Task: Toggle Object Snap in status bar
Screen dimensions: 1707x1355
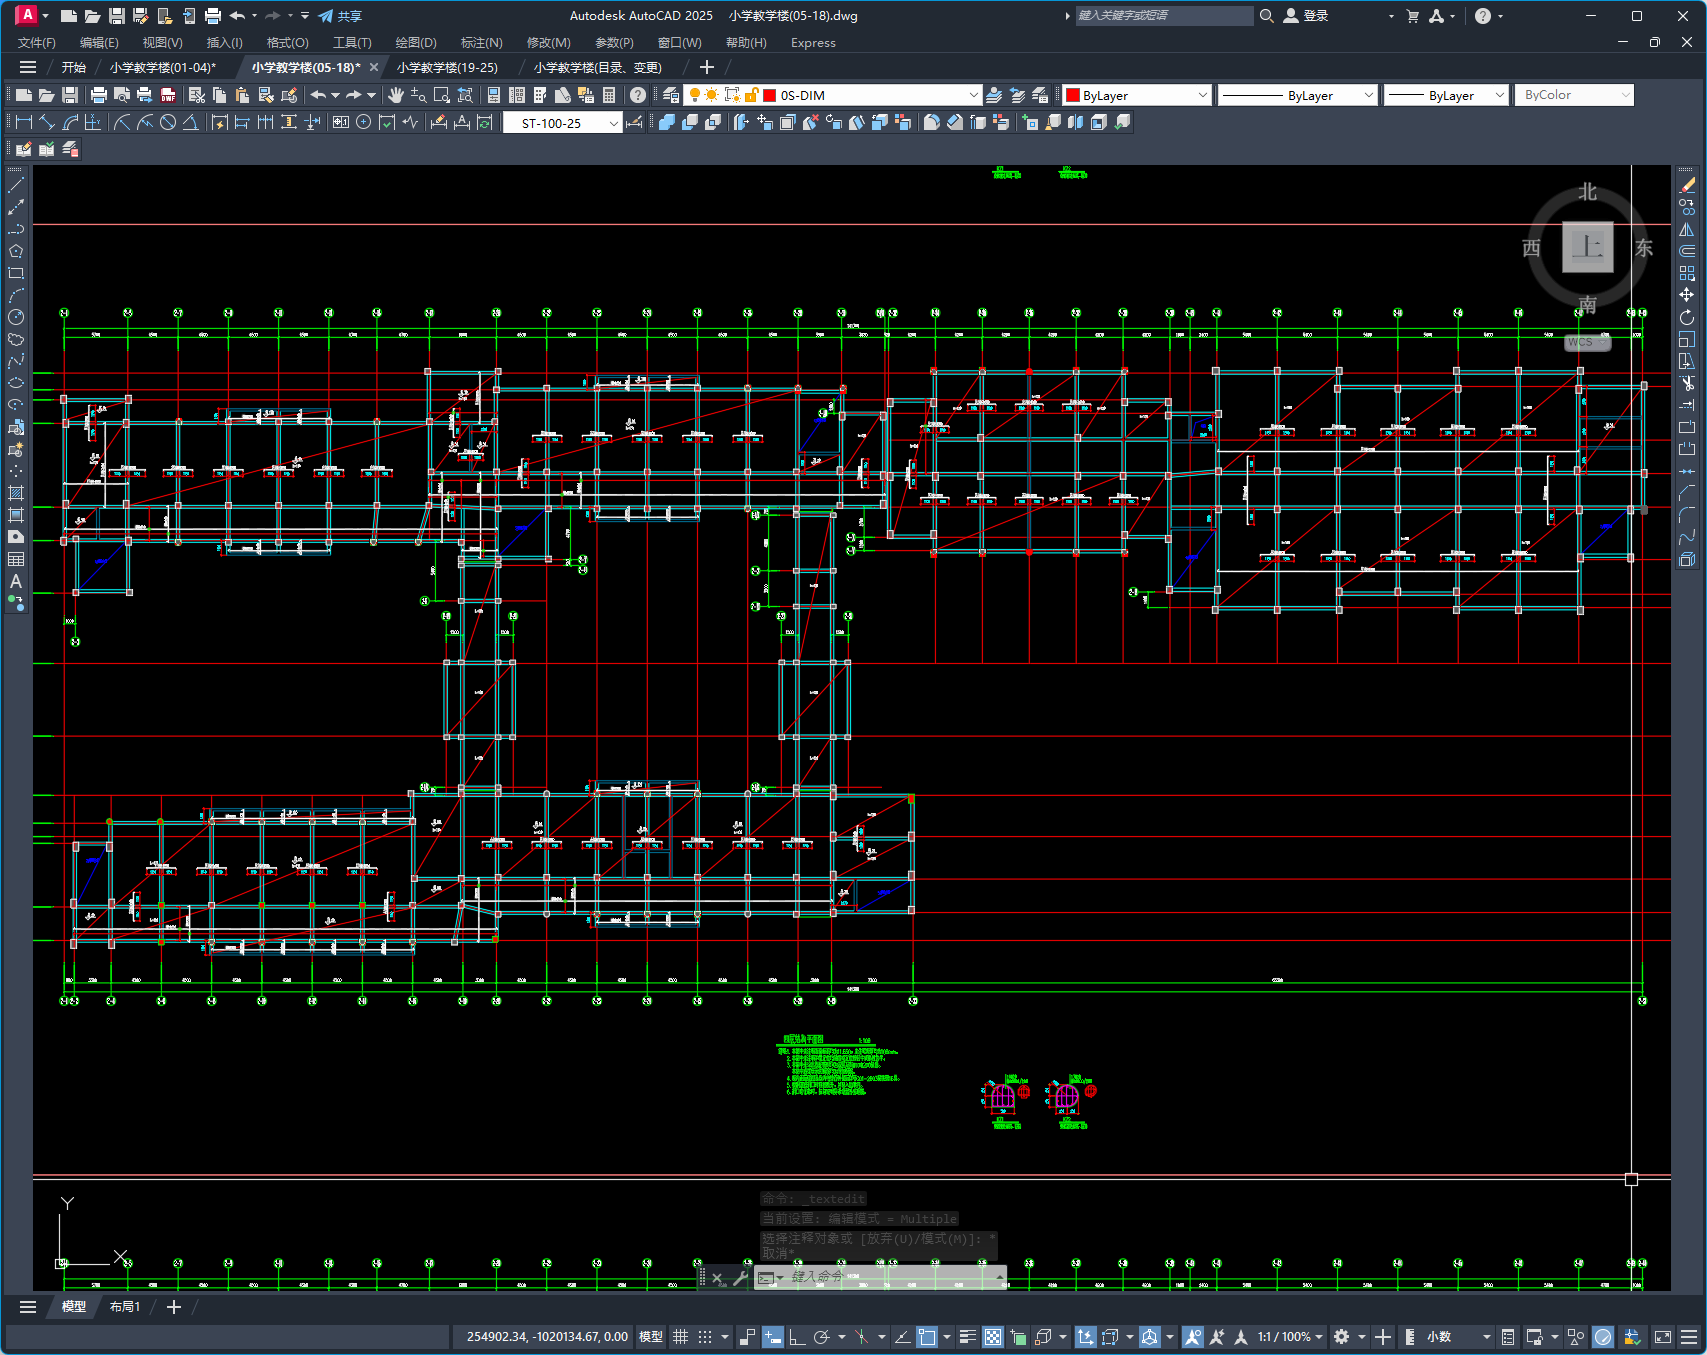Action: click(927, 1337)
